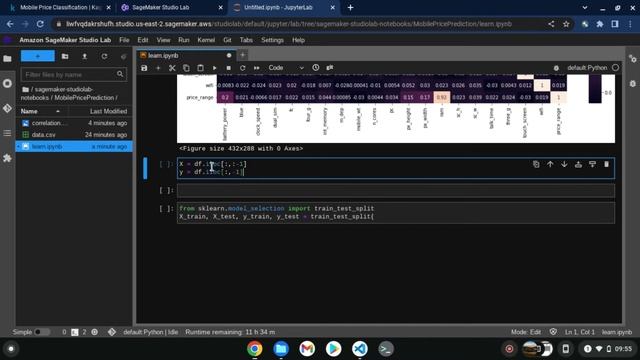
Task: Click the clock icon in the notebook toolbar
Action: (x=316, y=68)
